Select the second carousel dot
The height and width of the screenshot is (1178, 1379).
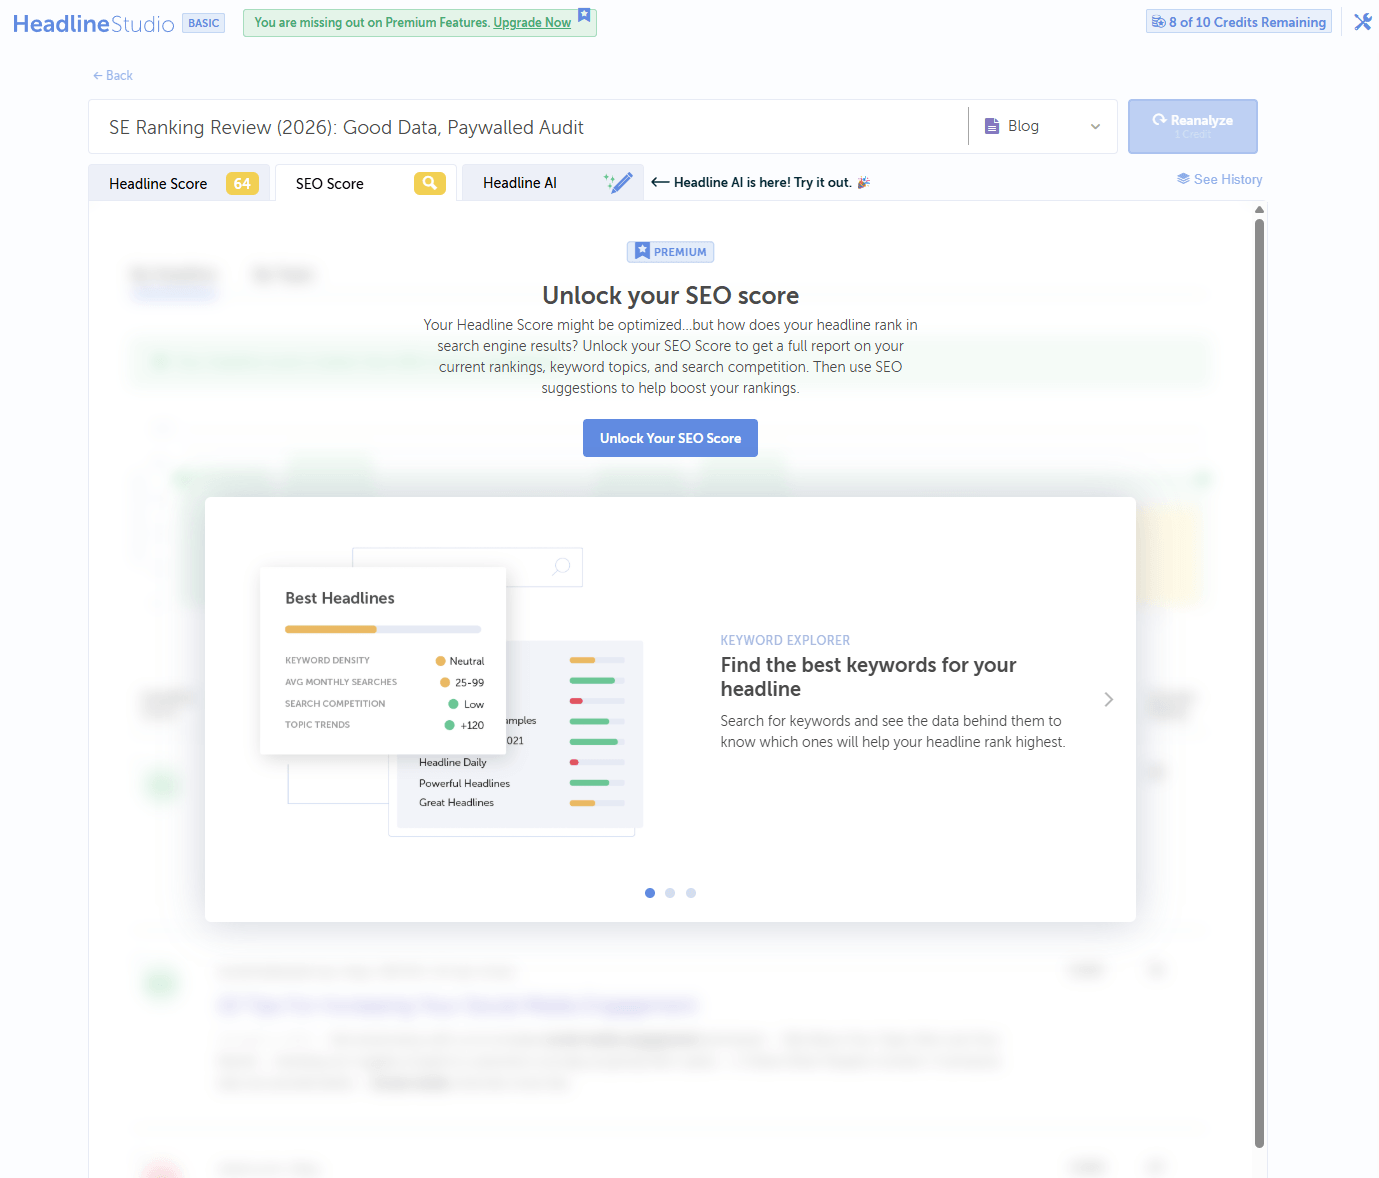[x=670, y=893]
